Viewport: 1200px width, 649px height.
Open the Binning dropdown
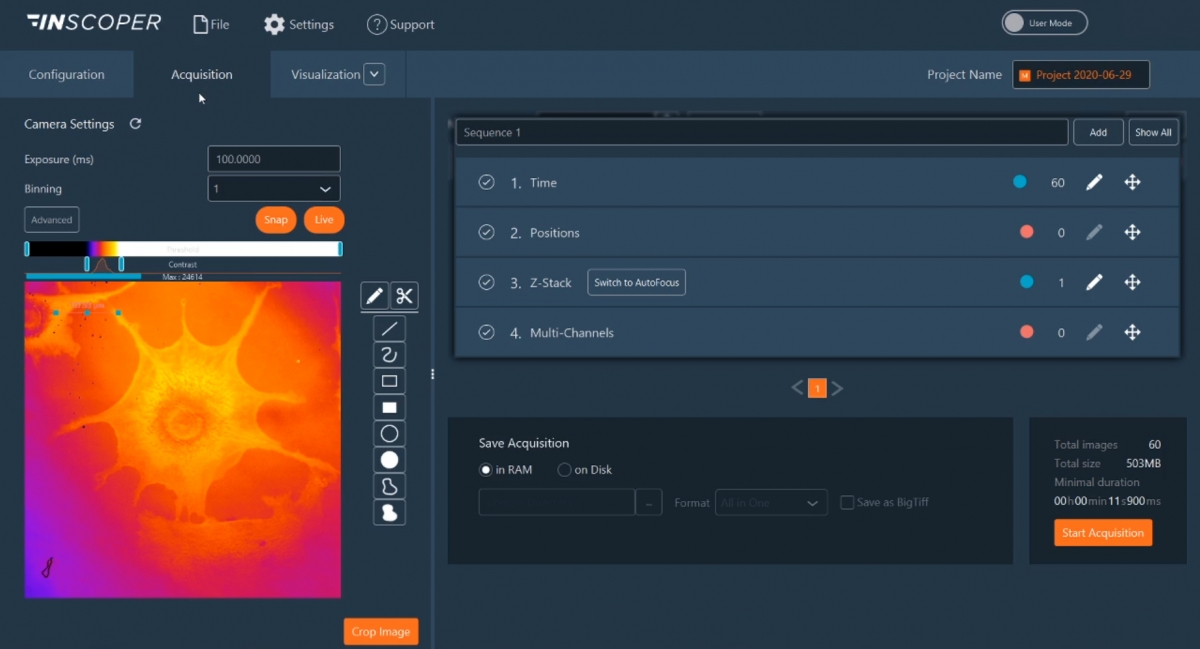tap(274, 188)
